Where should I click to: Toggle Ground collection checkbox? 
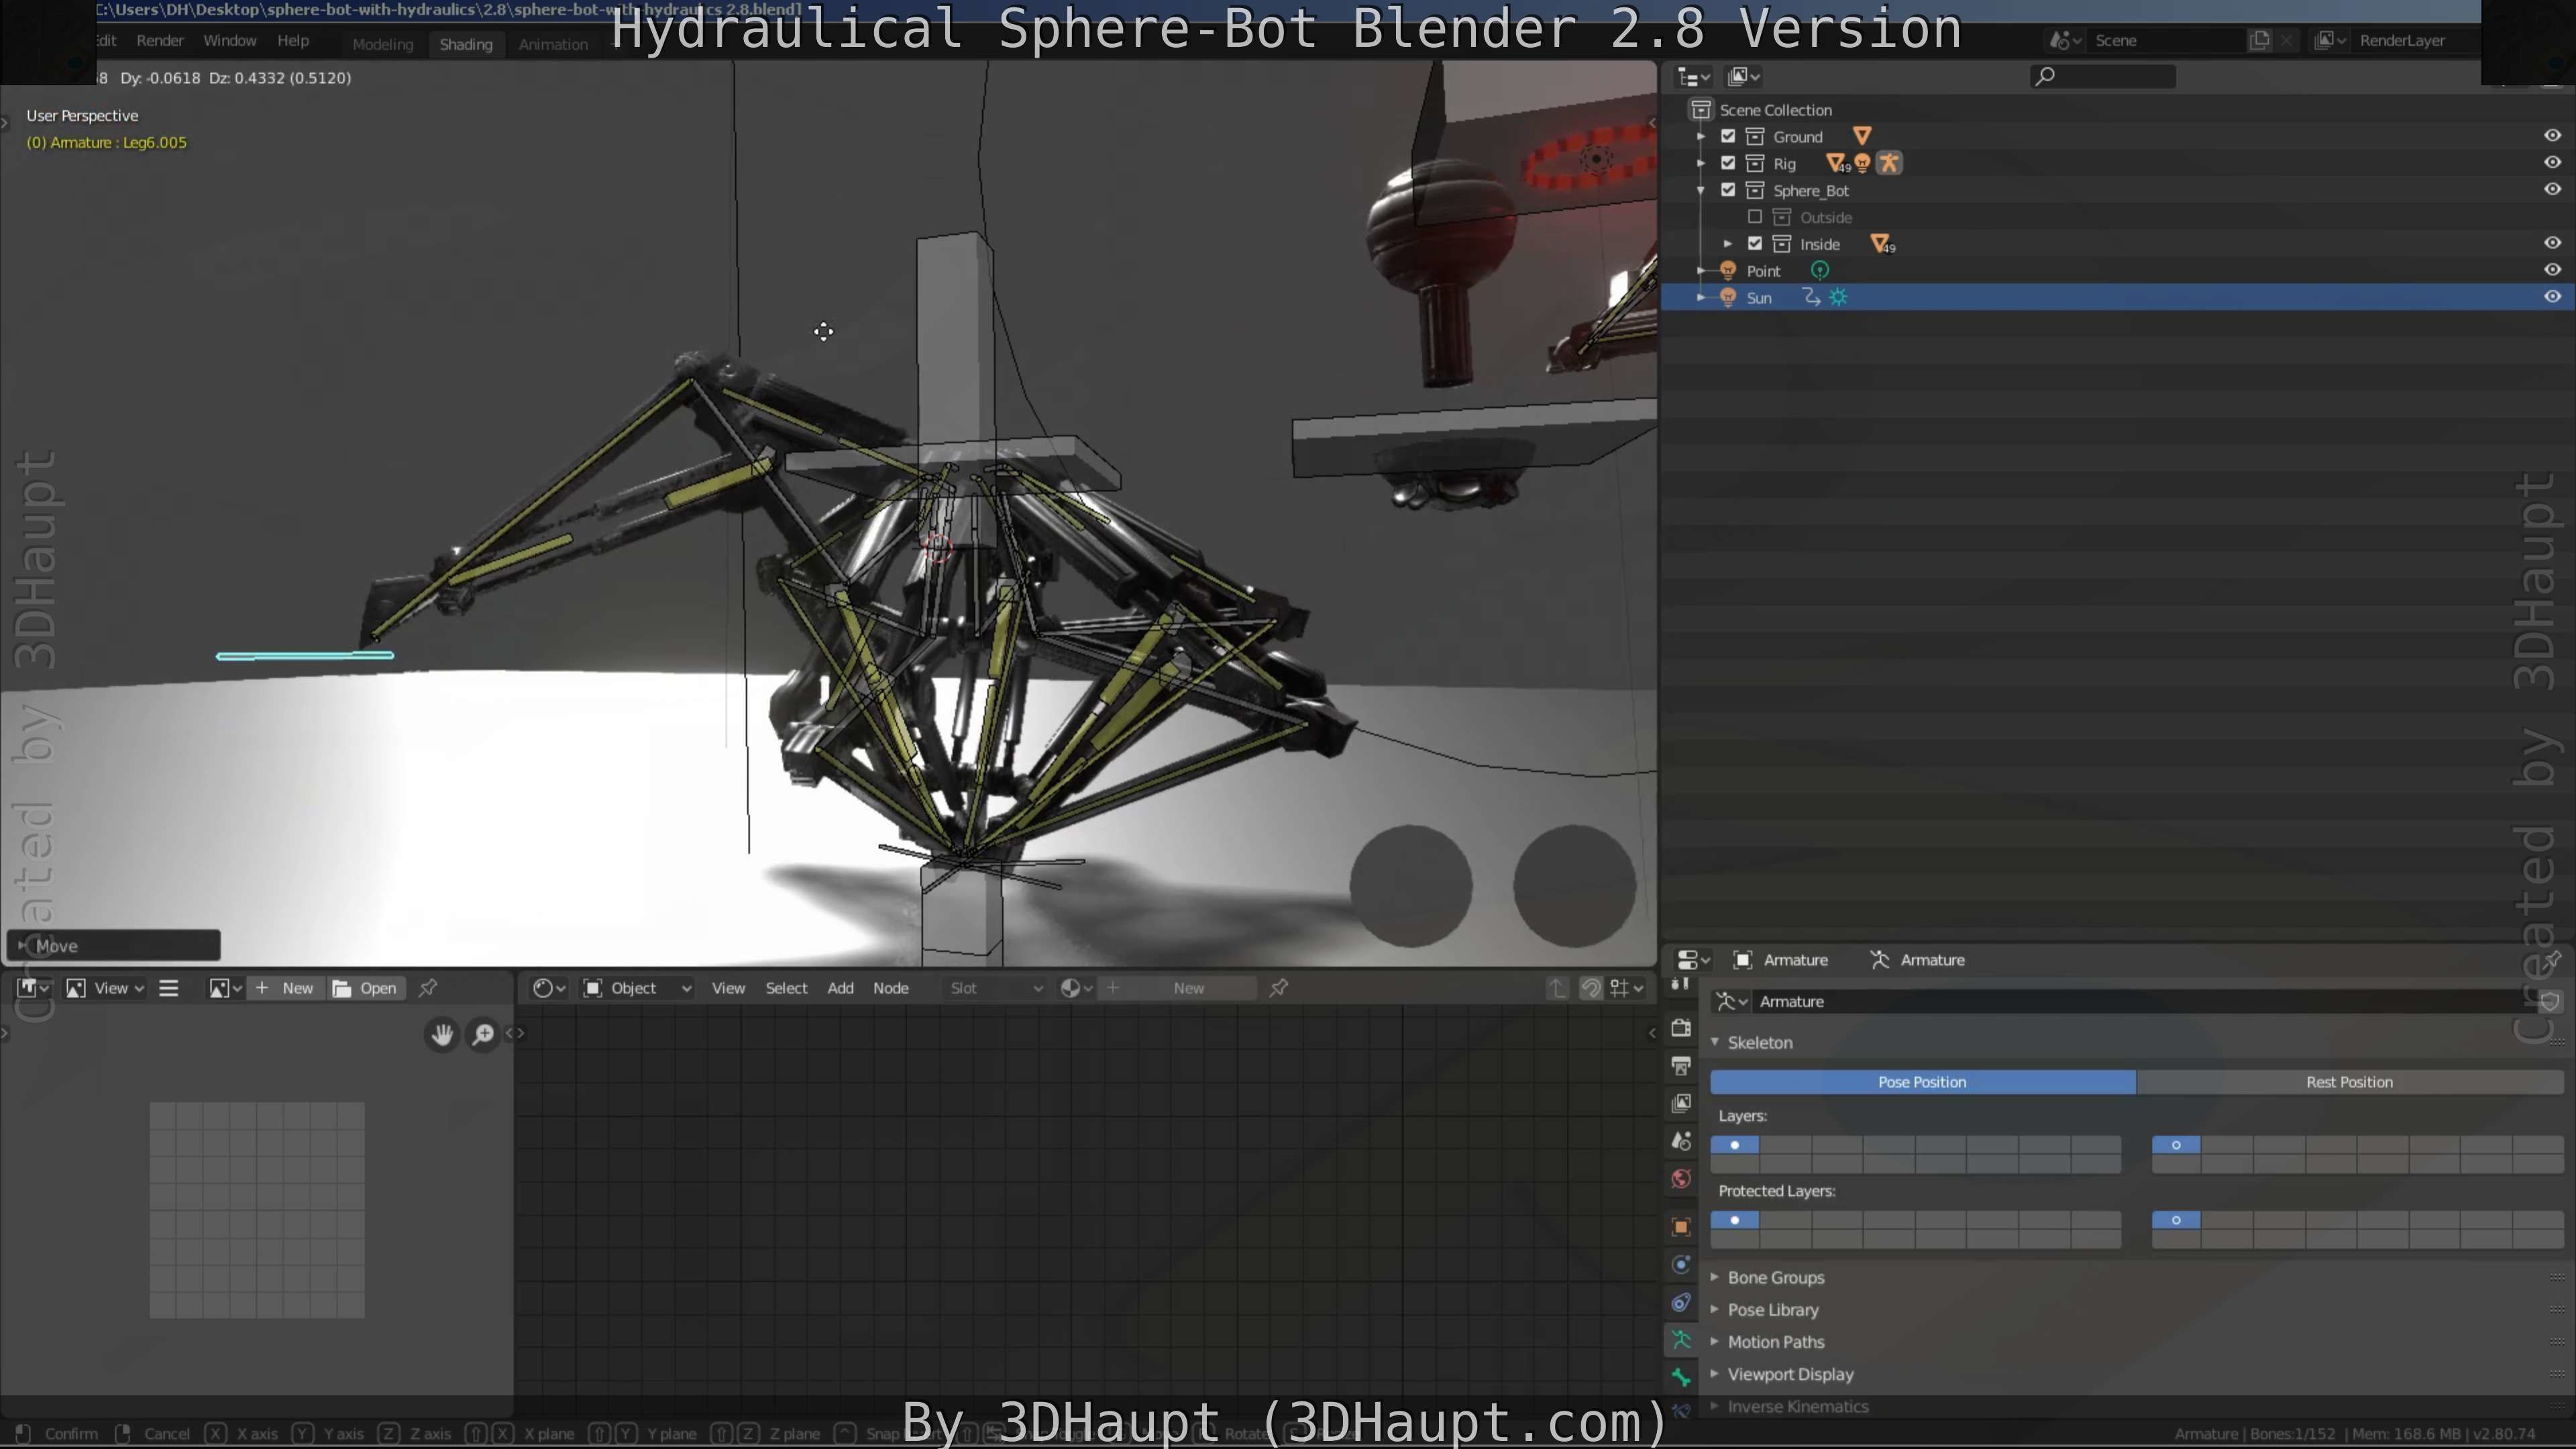click(x=1728, y=136)
